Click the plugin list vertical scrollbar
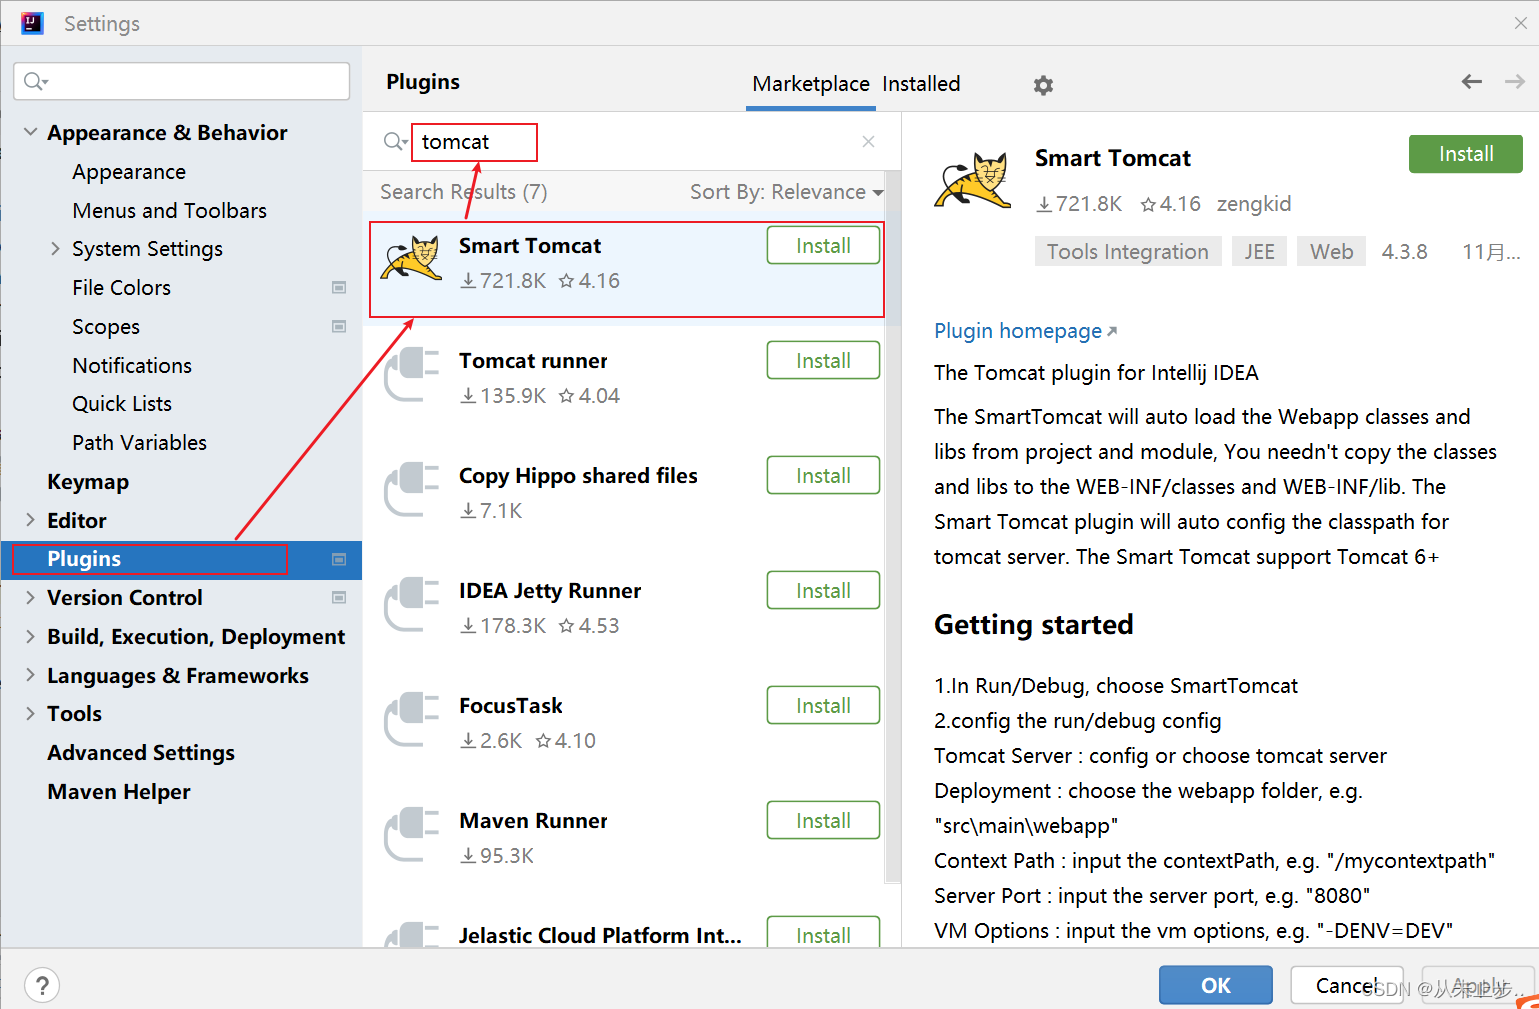This screenshot has width=1539, height=1009. 893,527
